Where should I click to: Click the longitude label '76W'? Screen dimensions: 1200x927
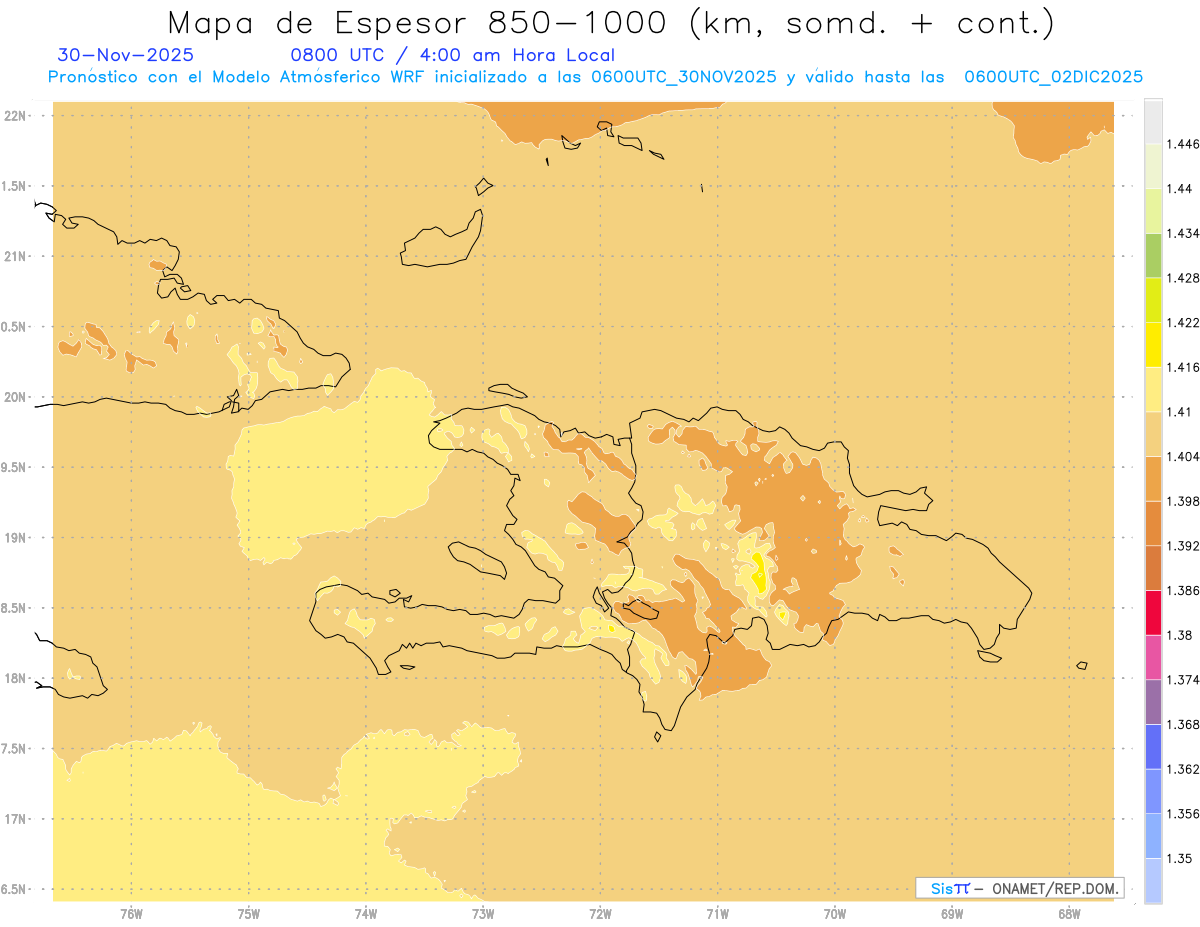click(131, 913)
